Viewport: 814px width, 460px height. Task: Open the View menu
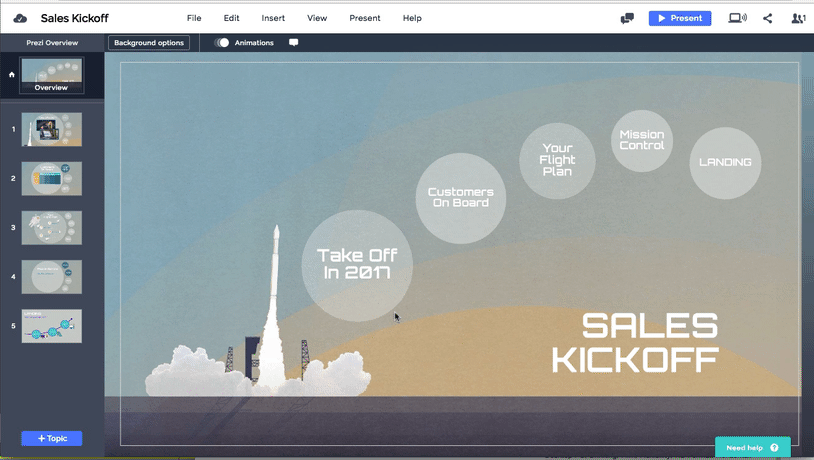coord(317,18)
